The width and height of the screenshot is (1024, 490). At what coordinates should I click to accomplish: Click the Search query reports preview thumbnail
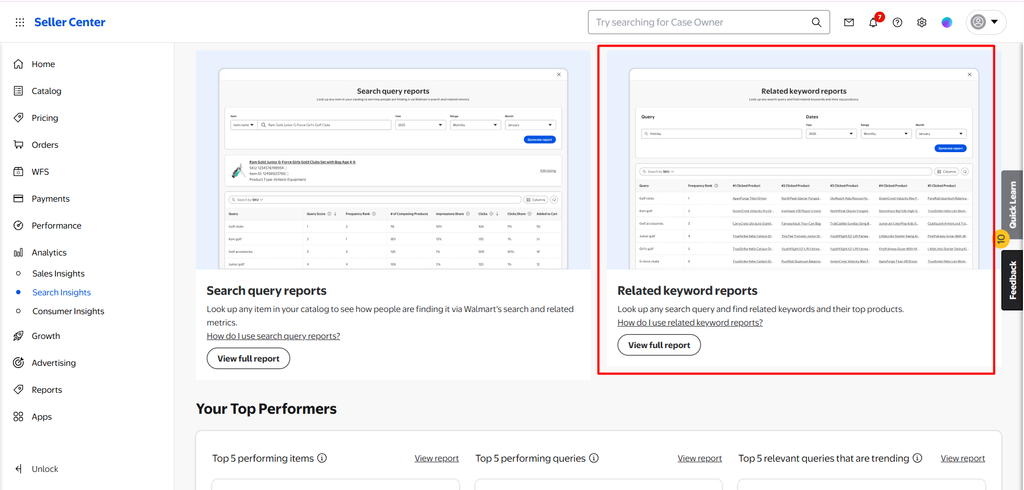tap(393, 160)
